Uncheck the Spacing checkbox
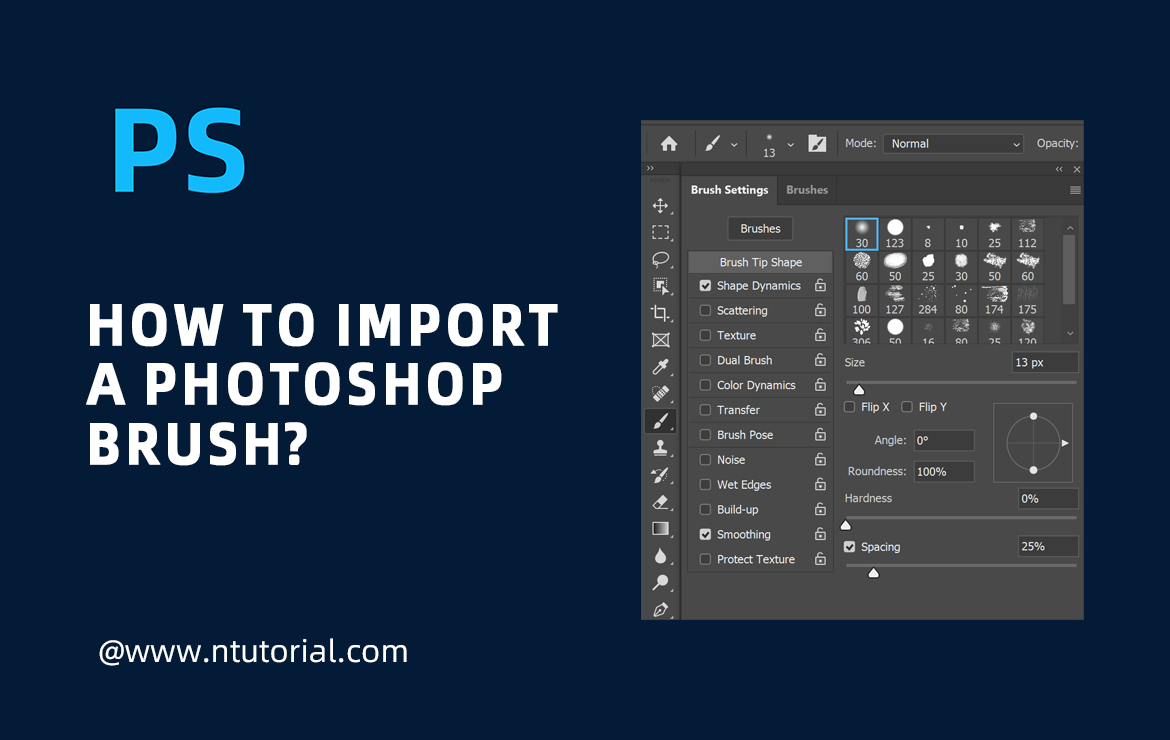 849,547
